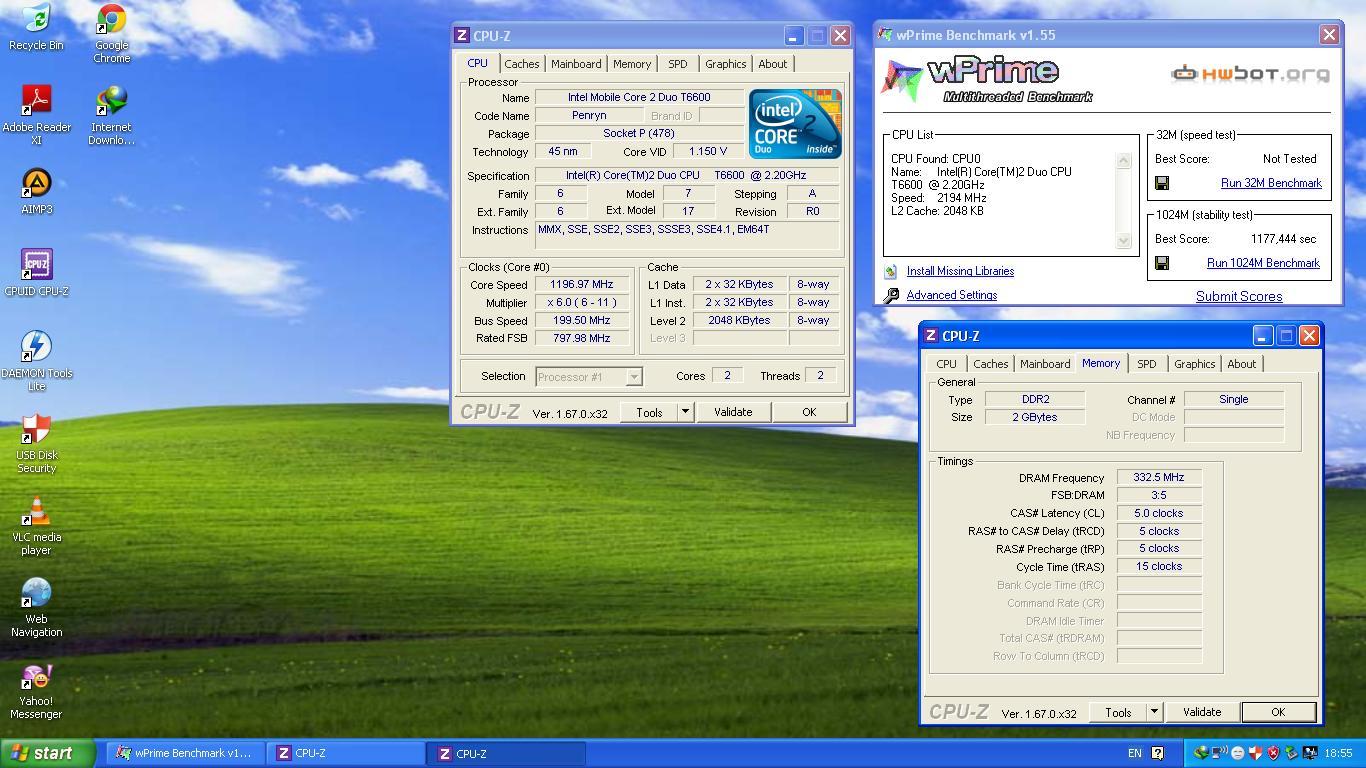Open Internet Download Manager desktop icon

click(112, 115)
